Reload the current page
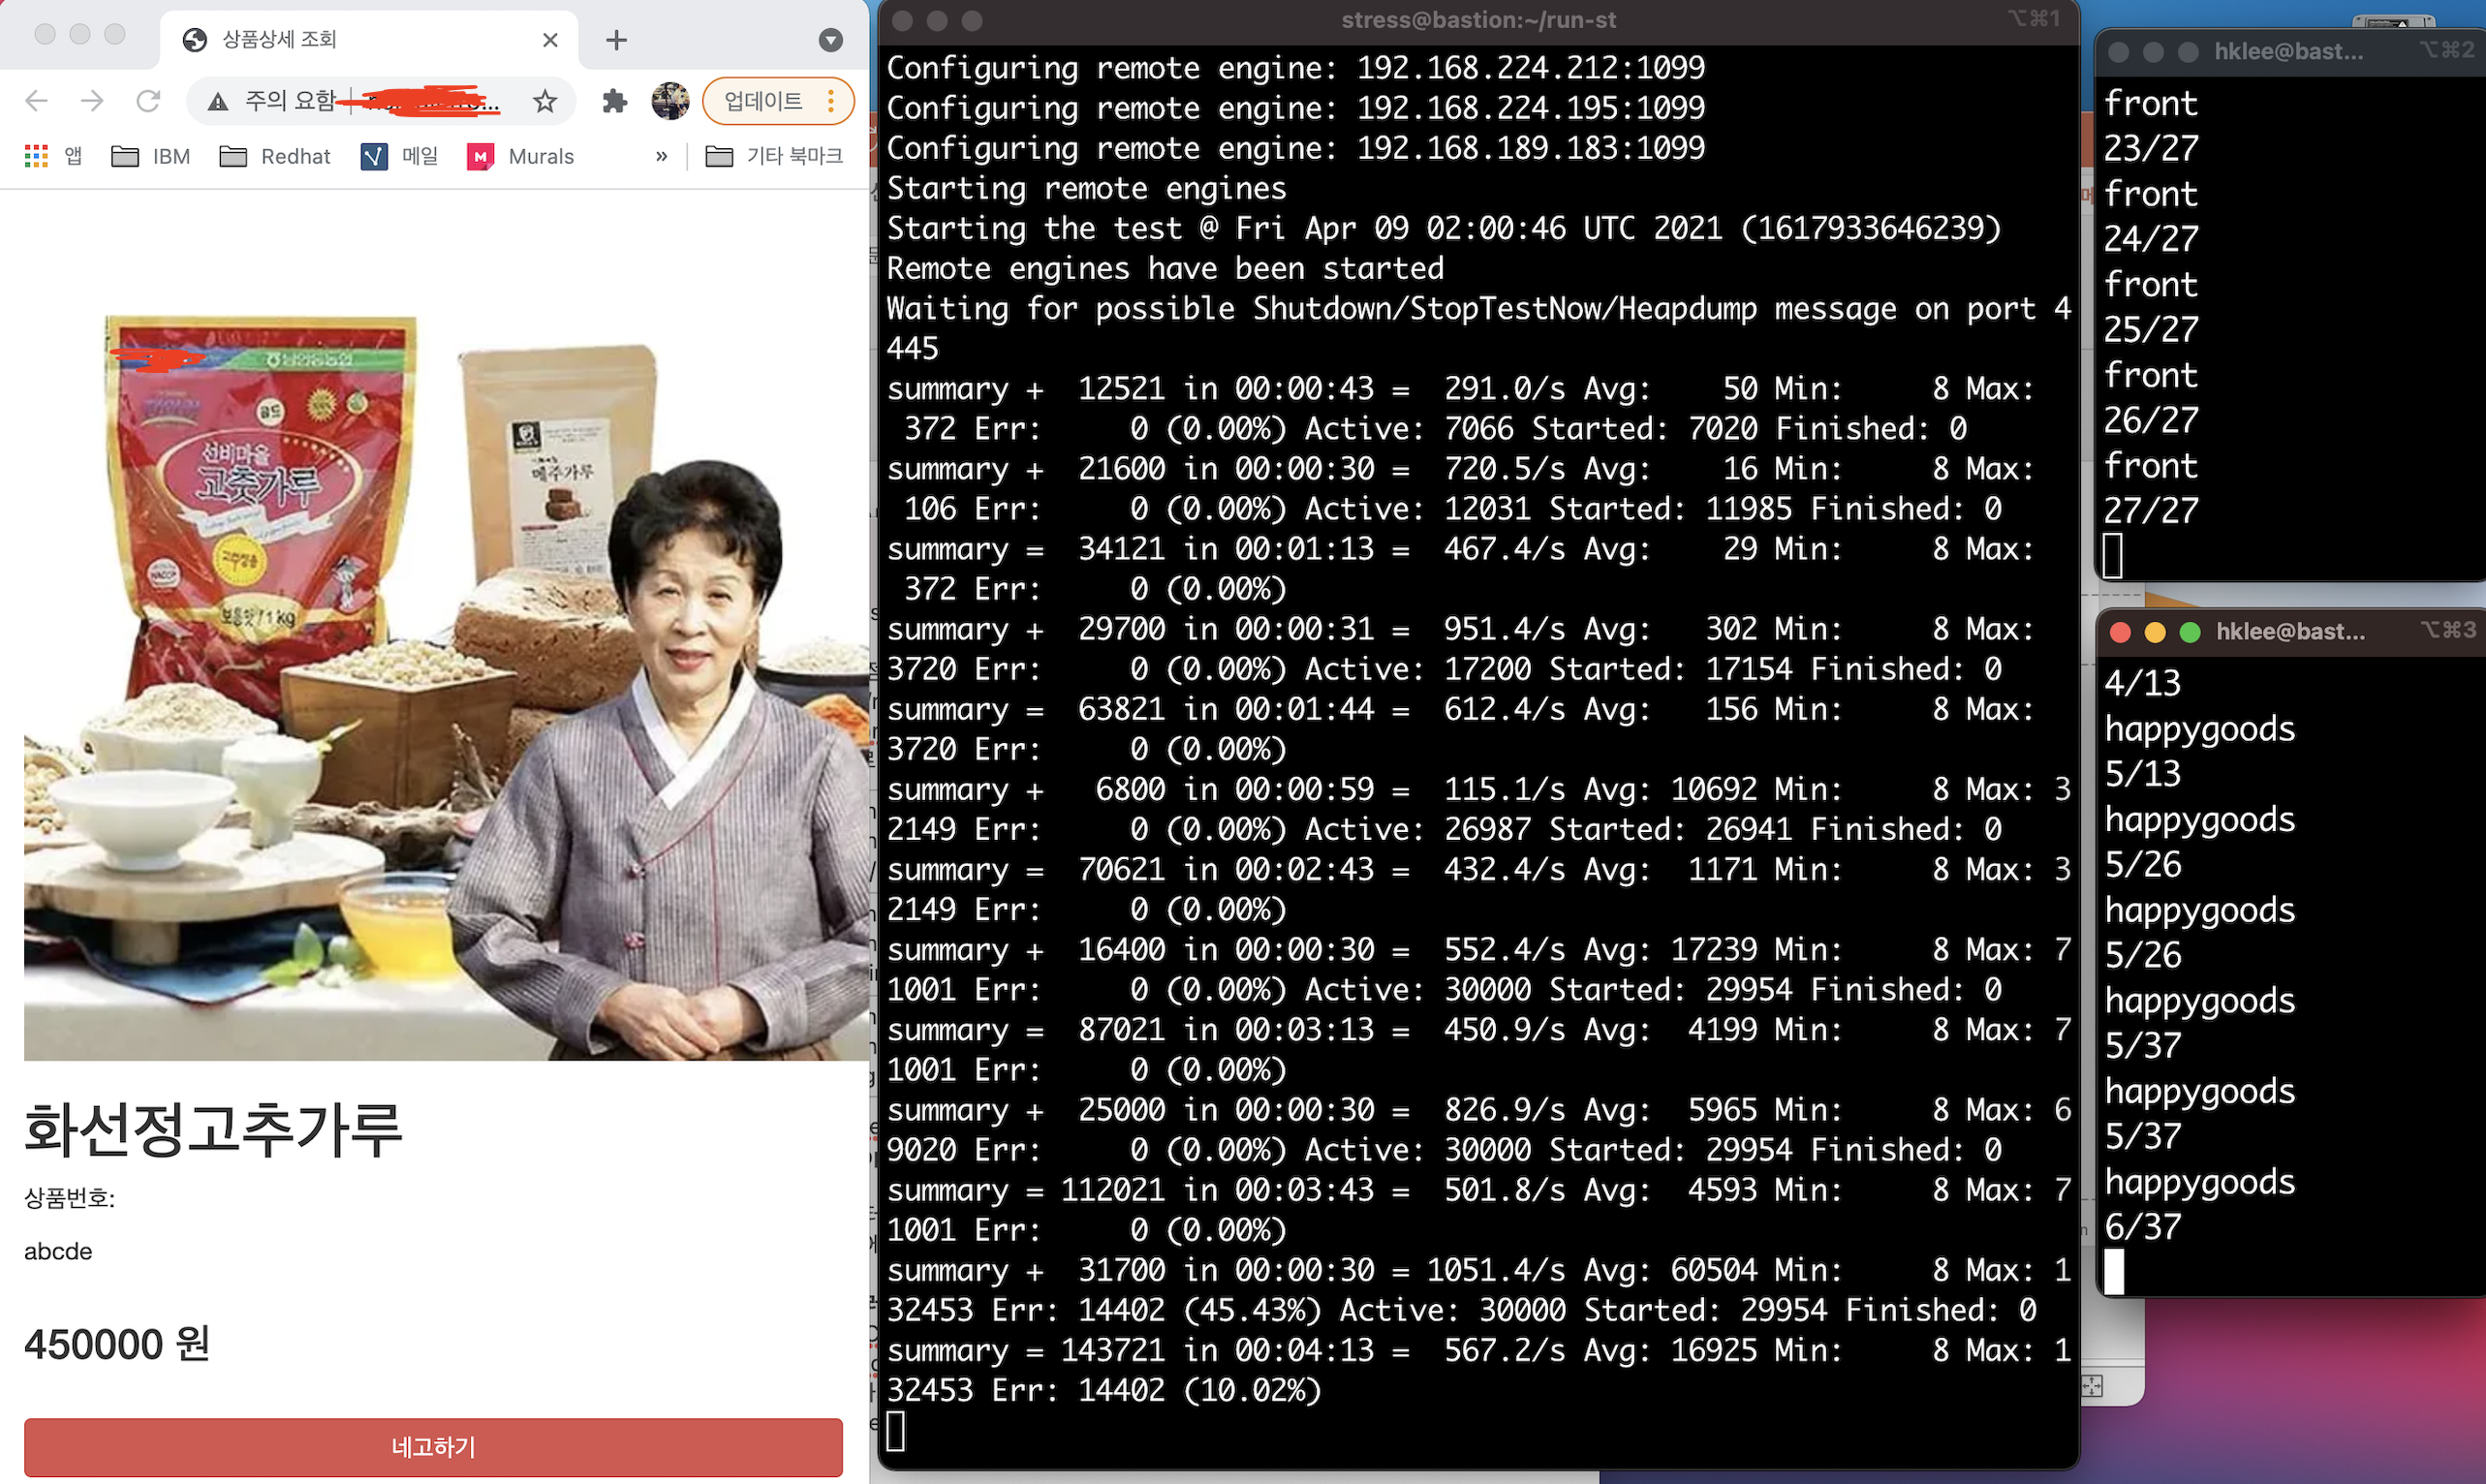Viewport: 2486px width, 1484px height. [x=148, y=100]
